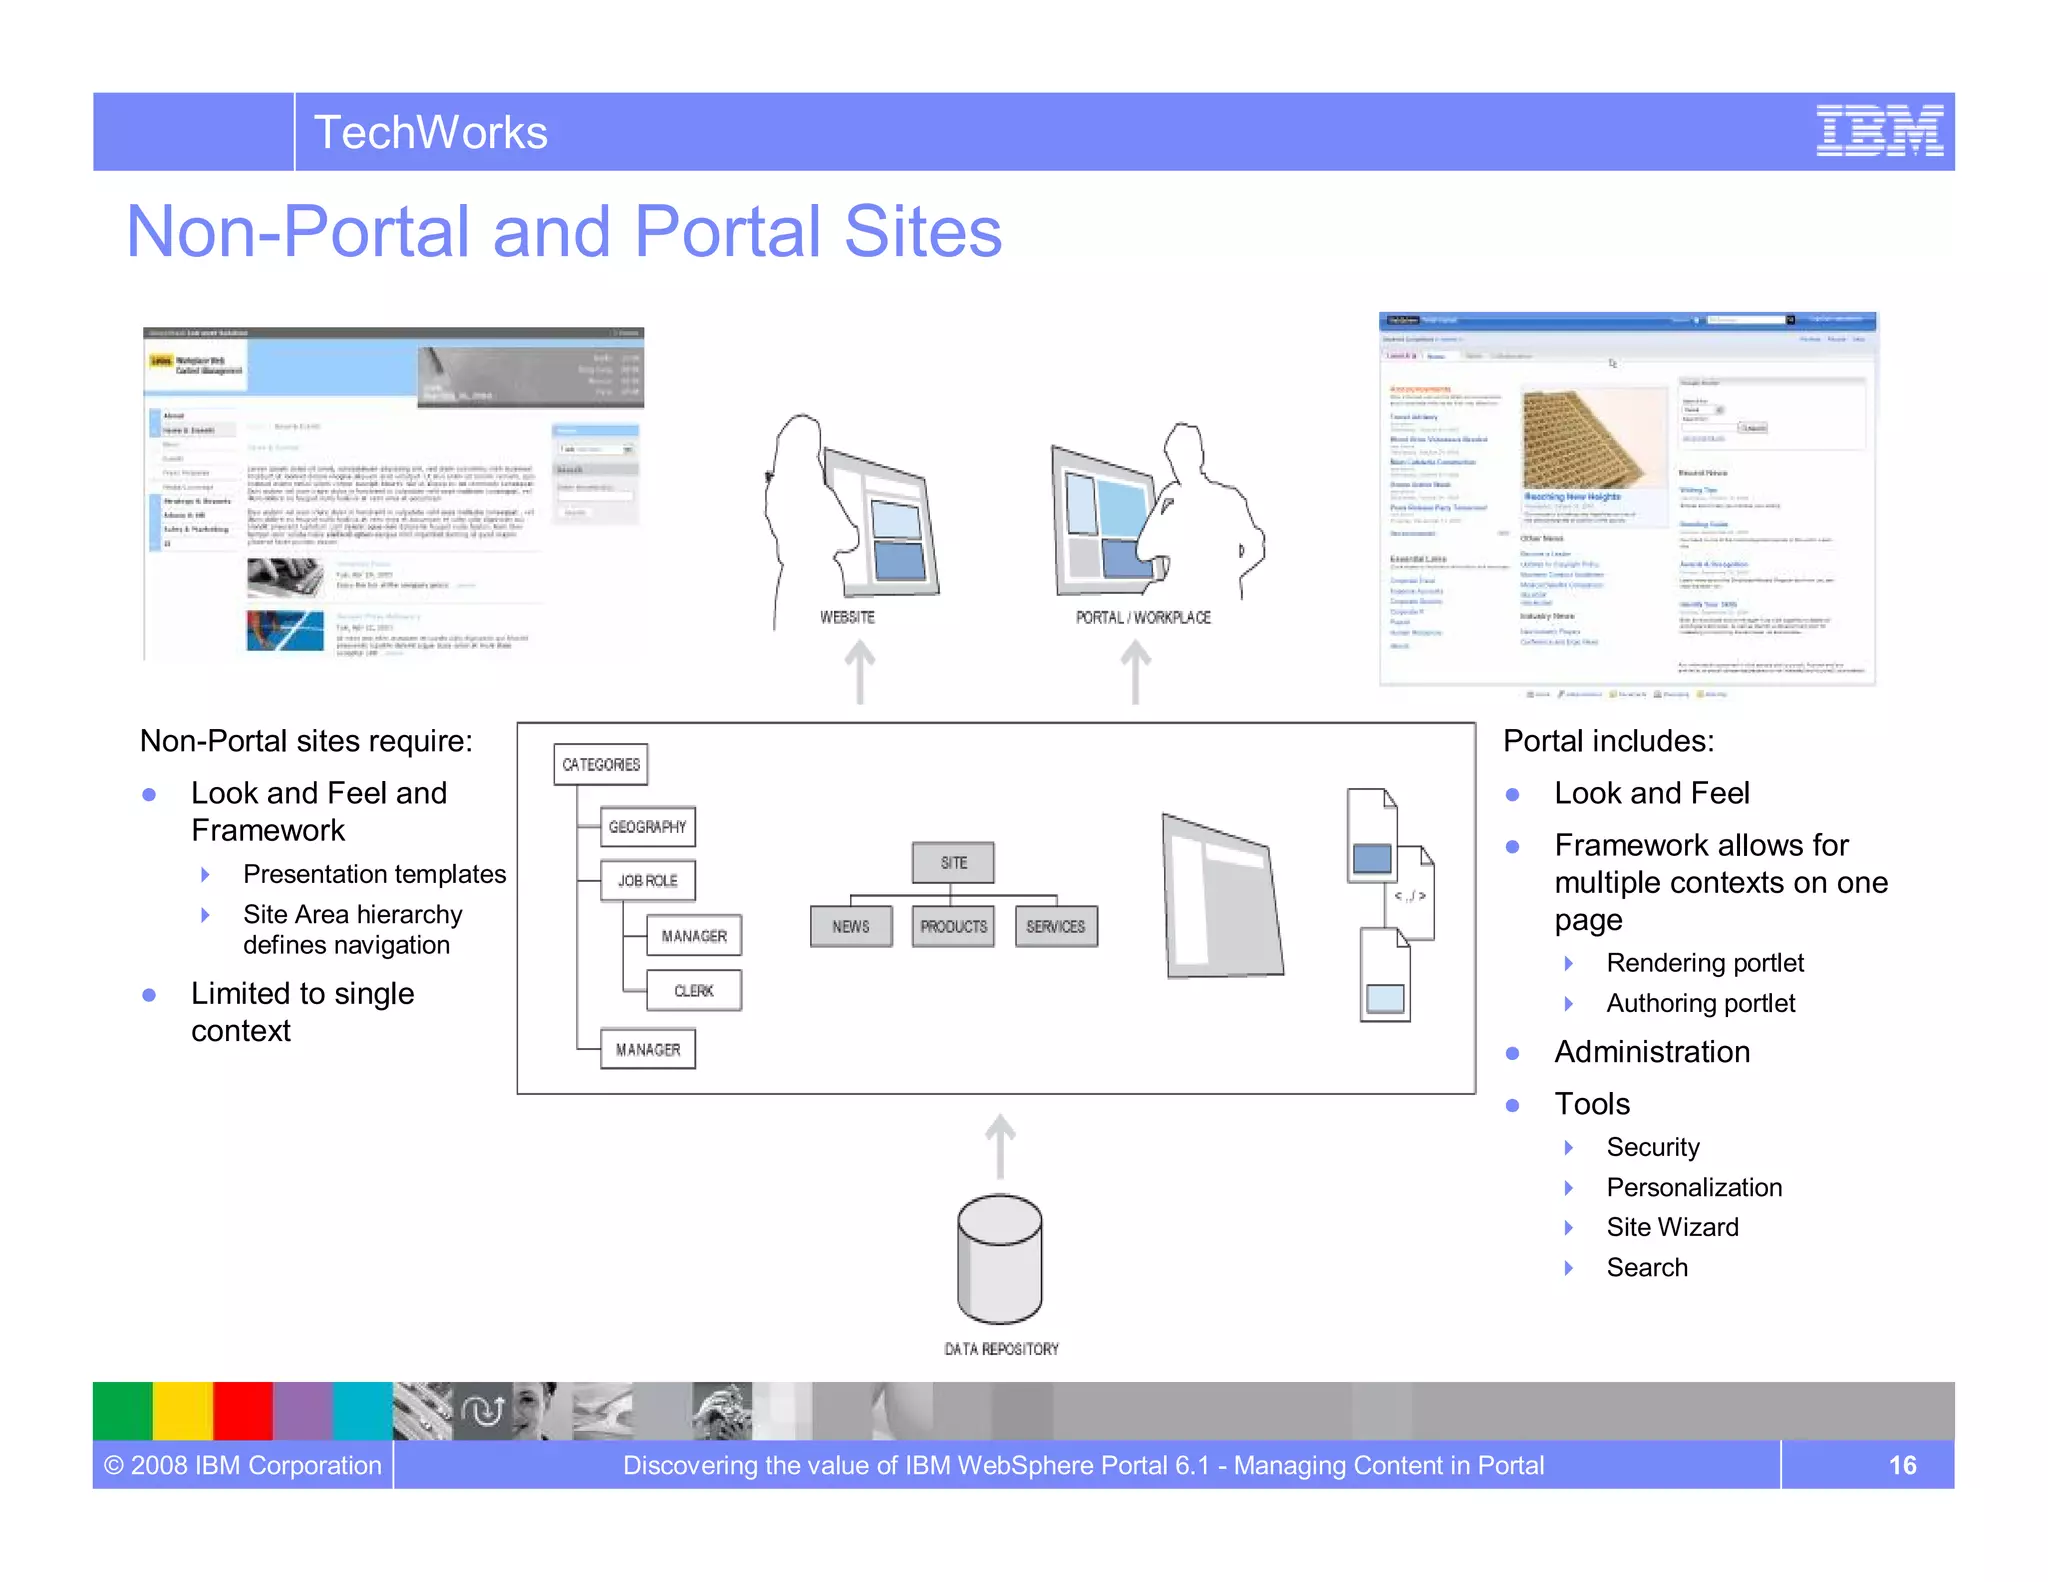Select the GEOGRAPHY category node
This screenshot has height=1582, width=2048.
(x=647, y=827)
